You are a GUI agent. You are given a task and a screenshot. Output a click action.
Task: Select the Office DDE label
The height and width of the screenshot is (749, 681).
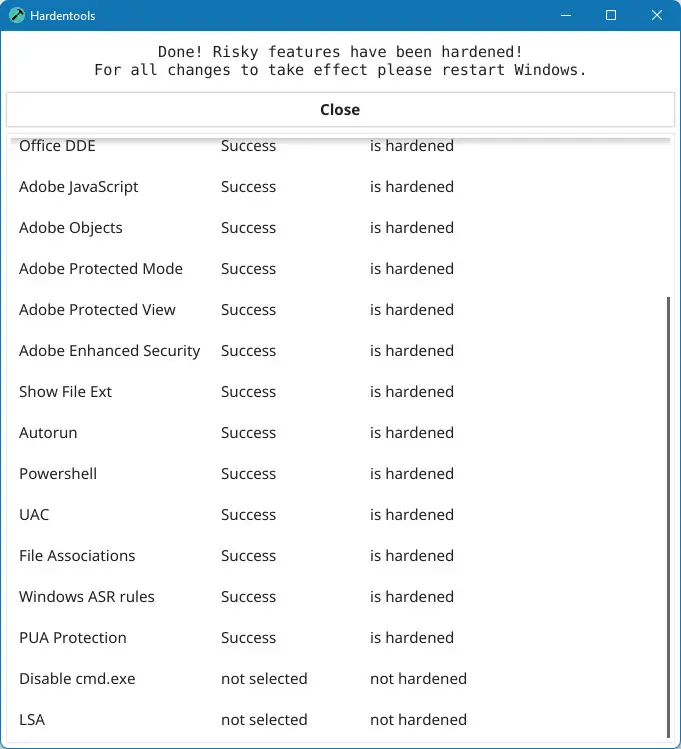[x=57, y=146]
